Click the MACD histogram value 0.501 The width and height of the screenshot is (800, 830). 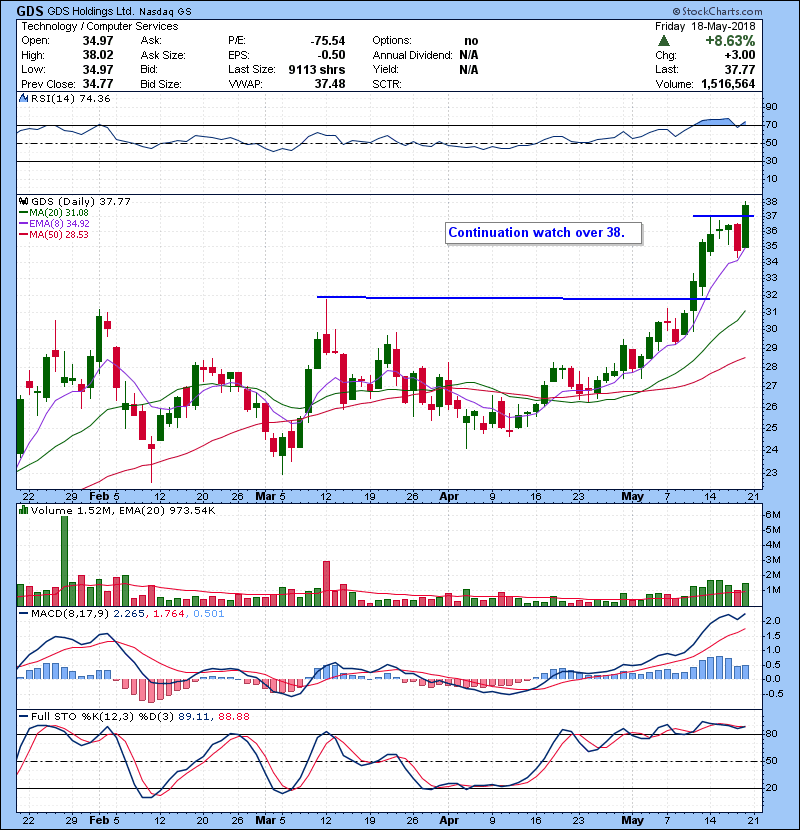209,614
